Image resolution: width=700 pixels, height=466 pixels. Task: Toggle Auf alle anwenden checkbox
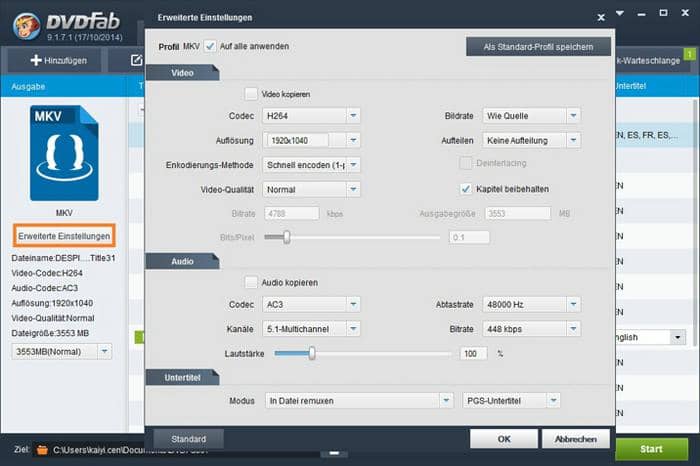click(x=210, y=46)
